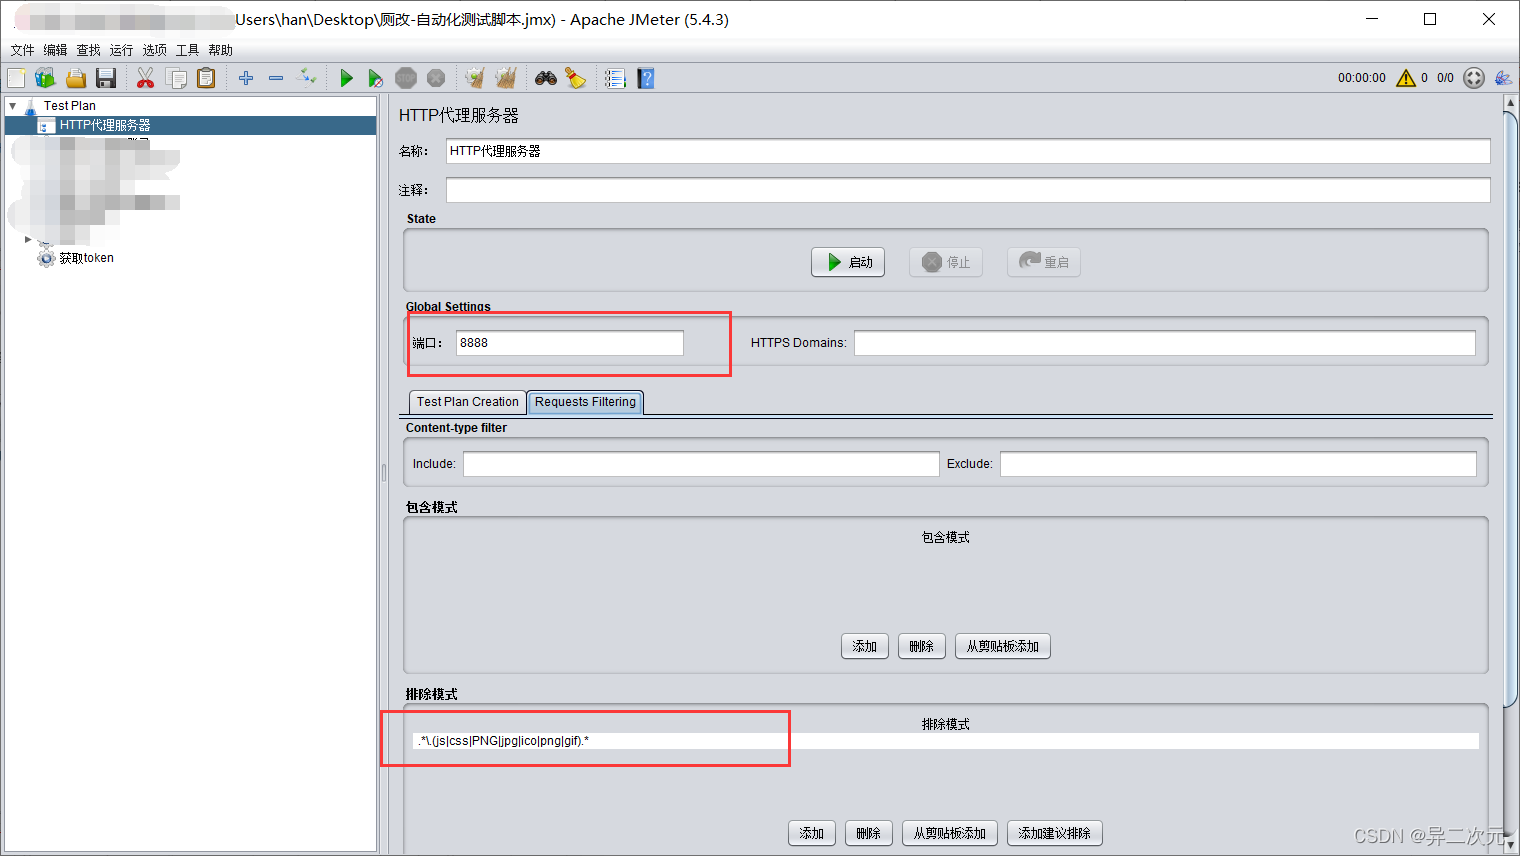1520x856 pixels.
Task: Click the 名称 name input field
Action: click(968, 151)
